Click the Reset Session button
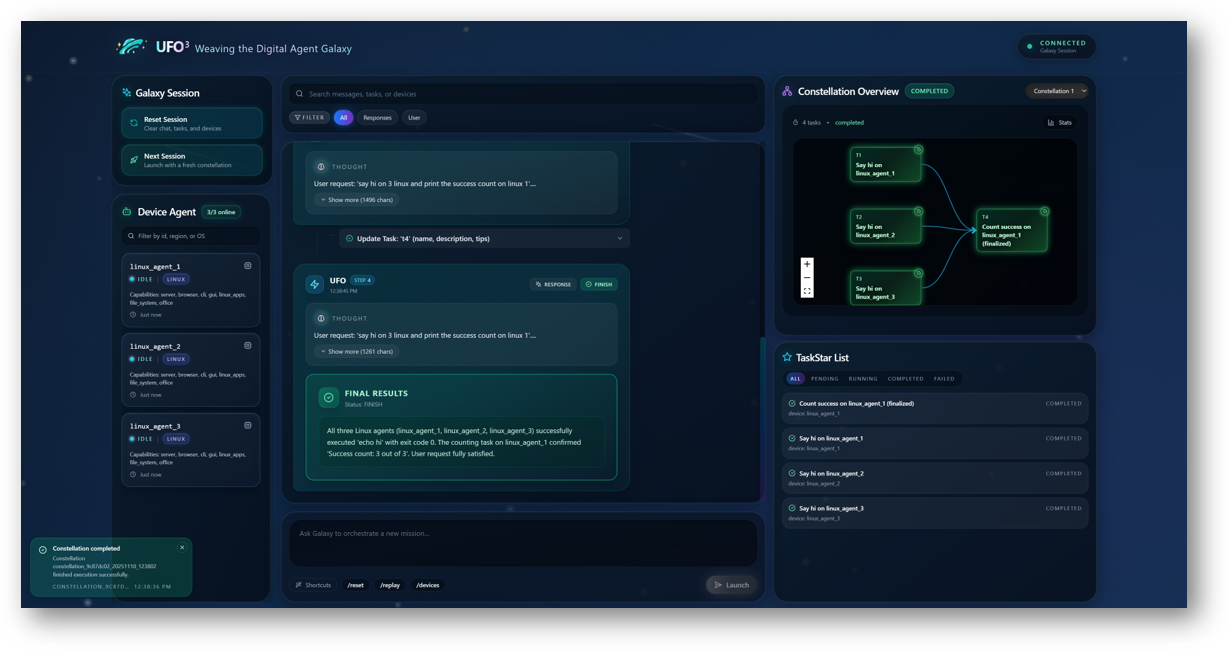The image size is (1229, 650). point(190,122)
